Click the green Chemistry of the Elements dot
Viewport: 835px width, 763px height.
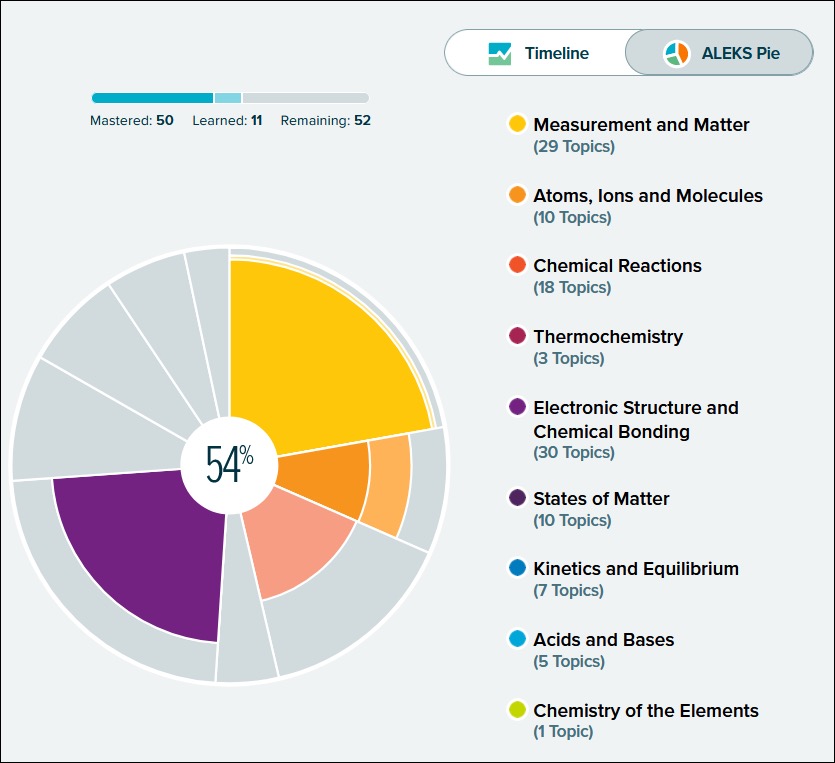(517, 711)
